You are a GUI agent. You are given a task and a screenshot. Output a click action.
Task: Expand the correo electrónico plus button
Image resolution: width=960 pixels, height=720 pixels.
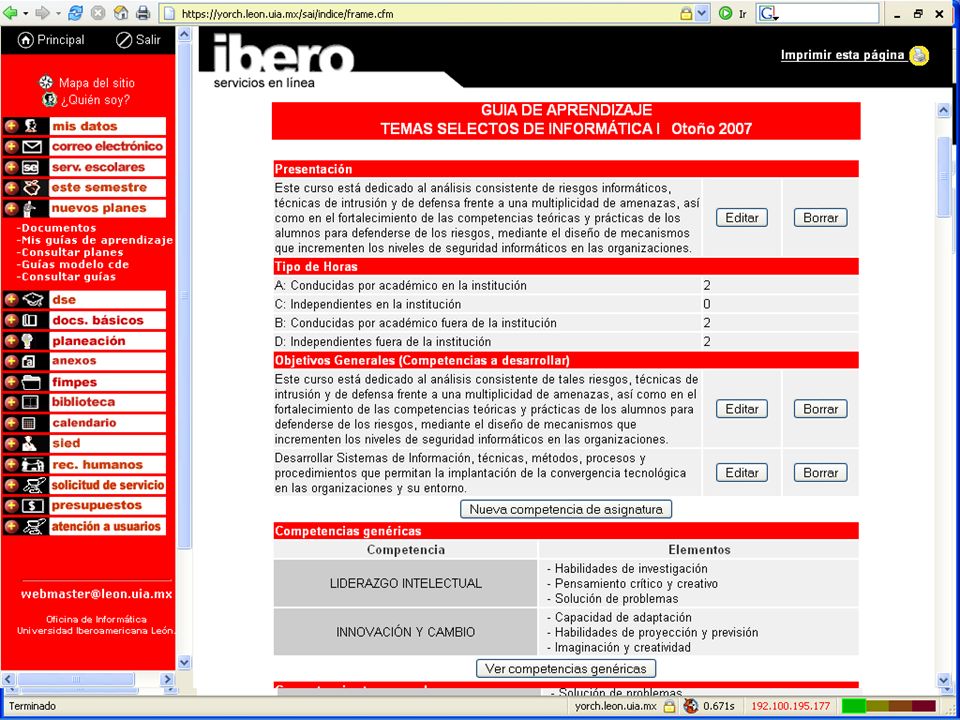tap(11, 147)
